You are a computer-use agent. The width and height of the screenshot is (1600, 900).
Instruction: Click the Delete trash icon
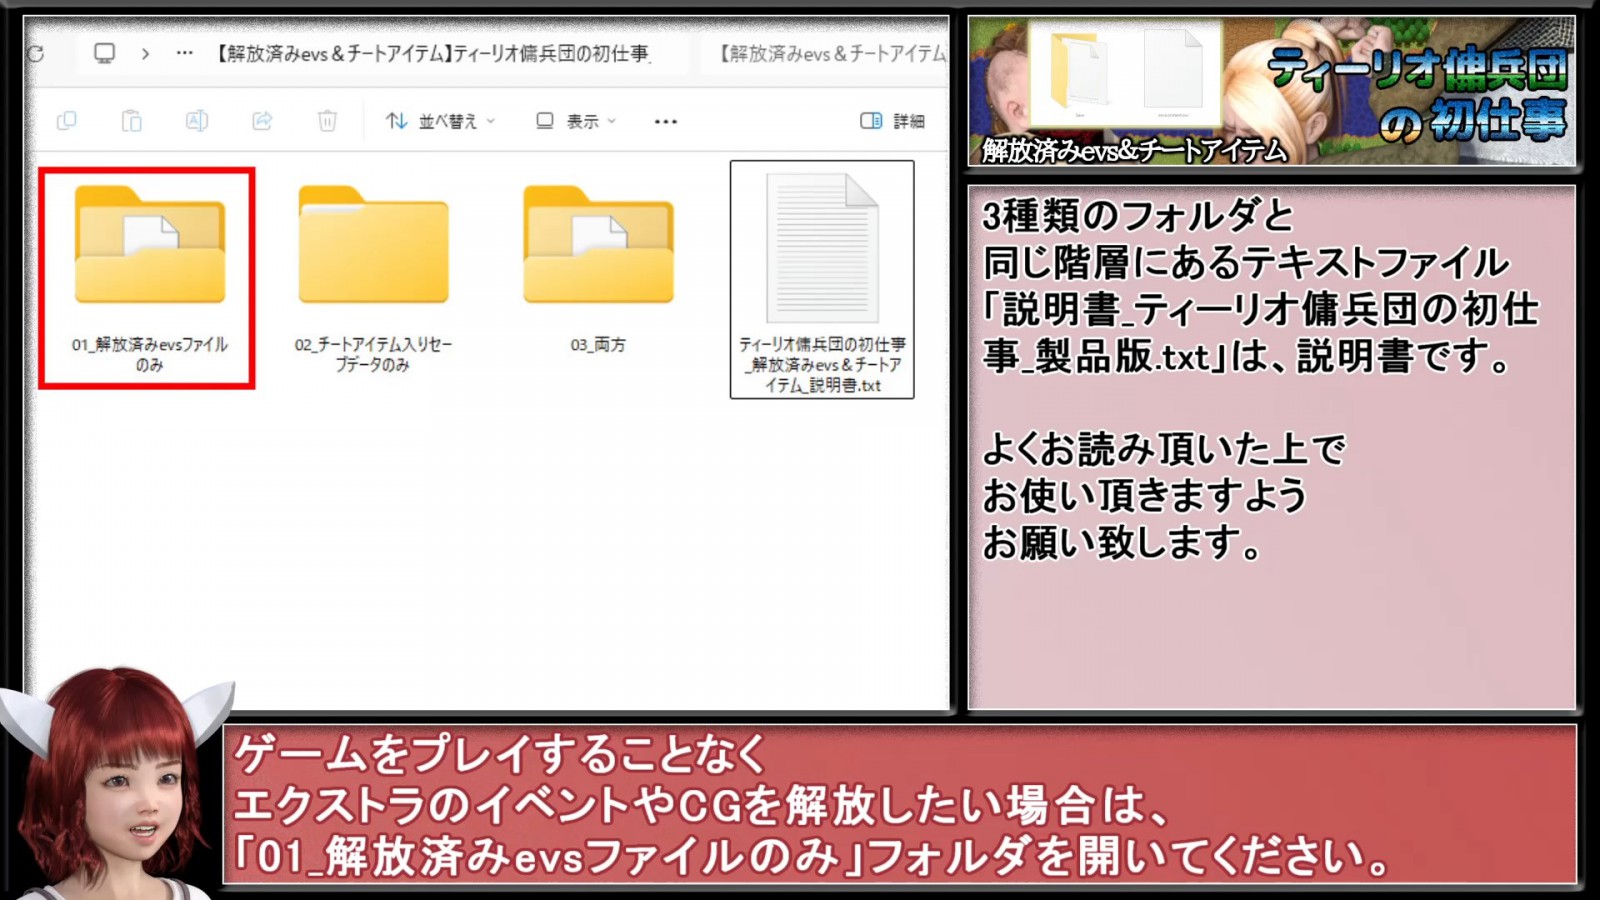pyautogui.click(x=327, y=121)
